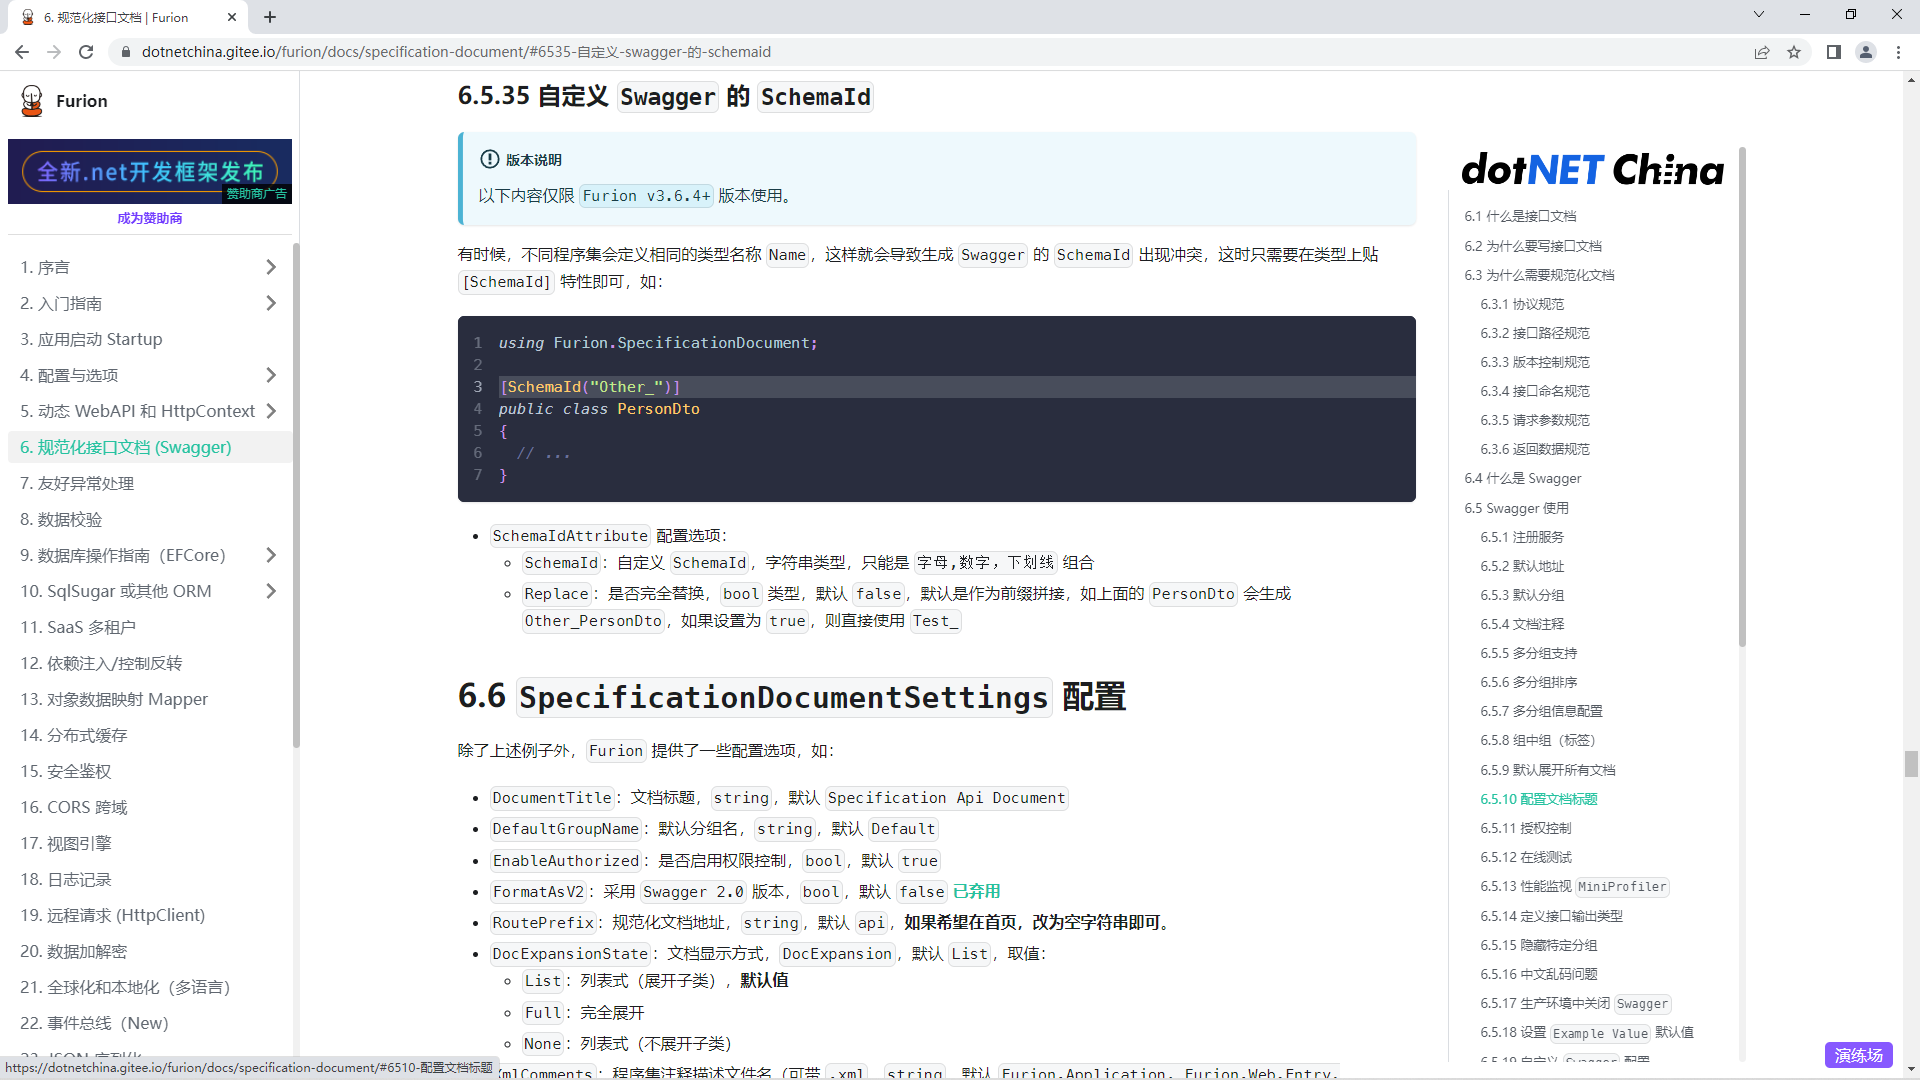
Task: Reload the page with refresh icon
Action: (86, 52)
